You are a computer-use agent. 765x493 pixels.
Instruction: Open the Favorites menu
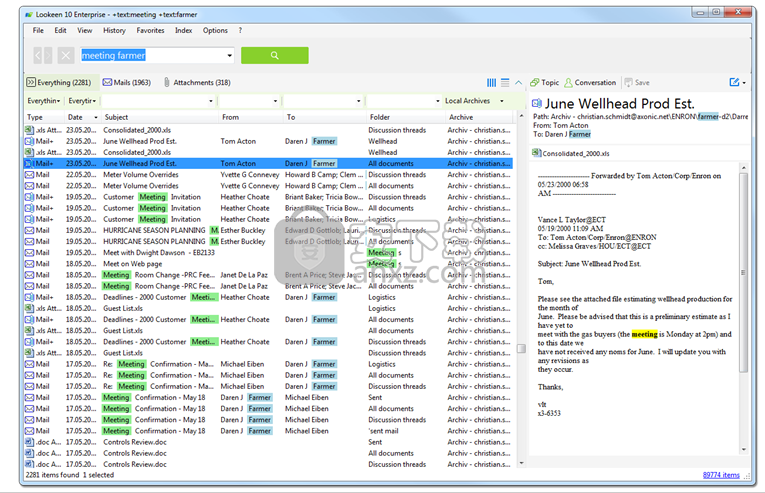point(150,30)
